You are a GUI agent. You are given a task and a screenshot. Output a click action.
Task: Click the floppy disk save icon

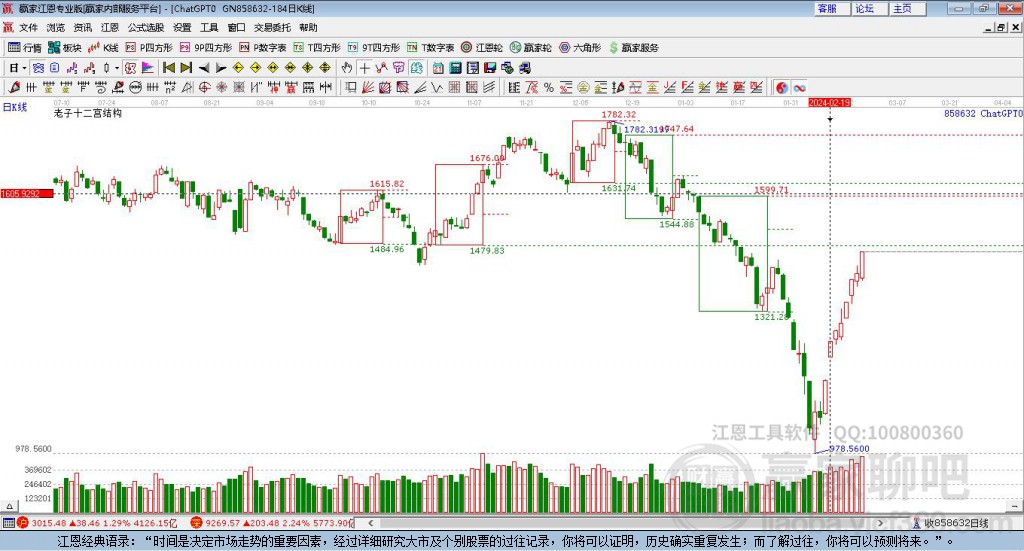click(490, 68)
